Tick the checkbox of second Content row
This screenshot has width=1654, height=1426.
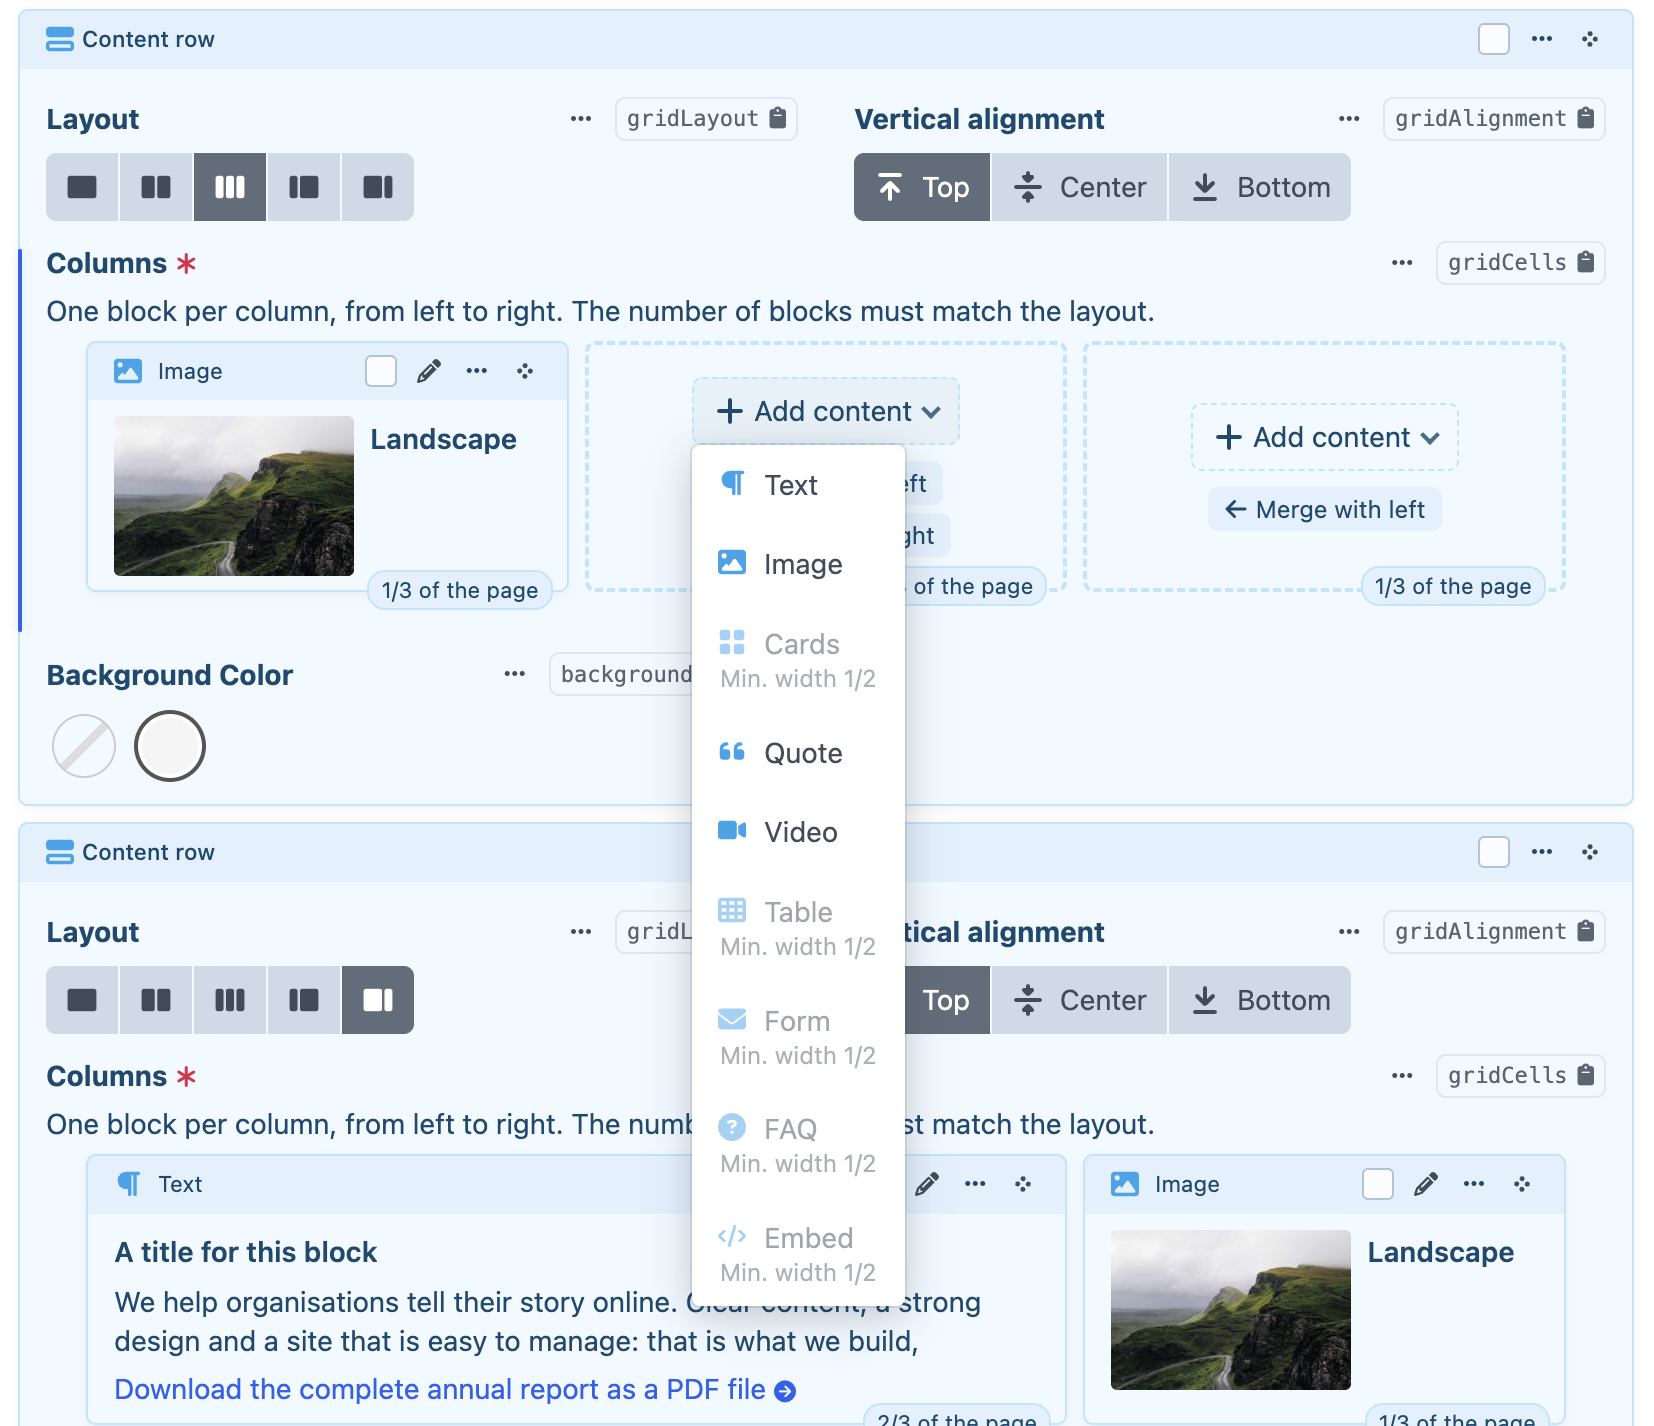click(1494, 852)
